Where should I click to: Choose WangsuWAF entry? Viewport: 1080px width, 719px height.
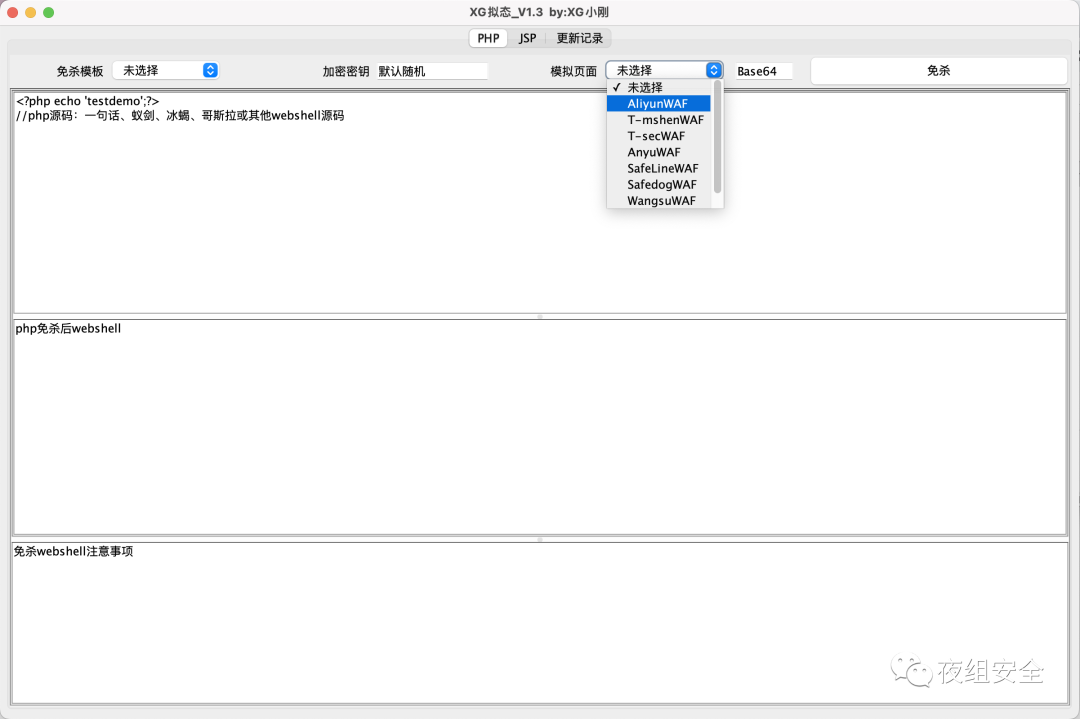click(659, 201)
